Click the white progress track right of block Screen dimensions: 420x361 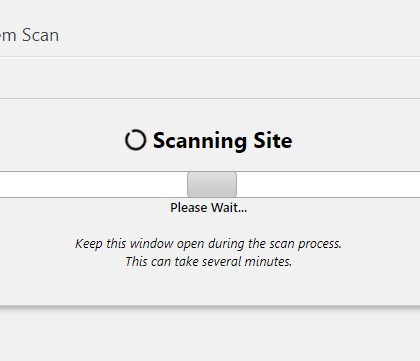tap(328, 185)
